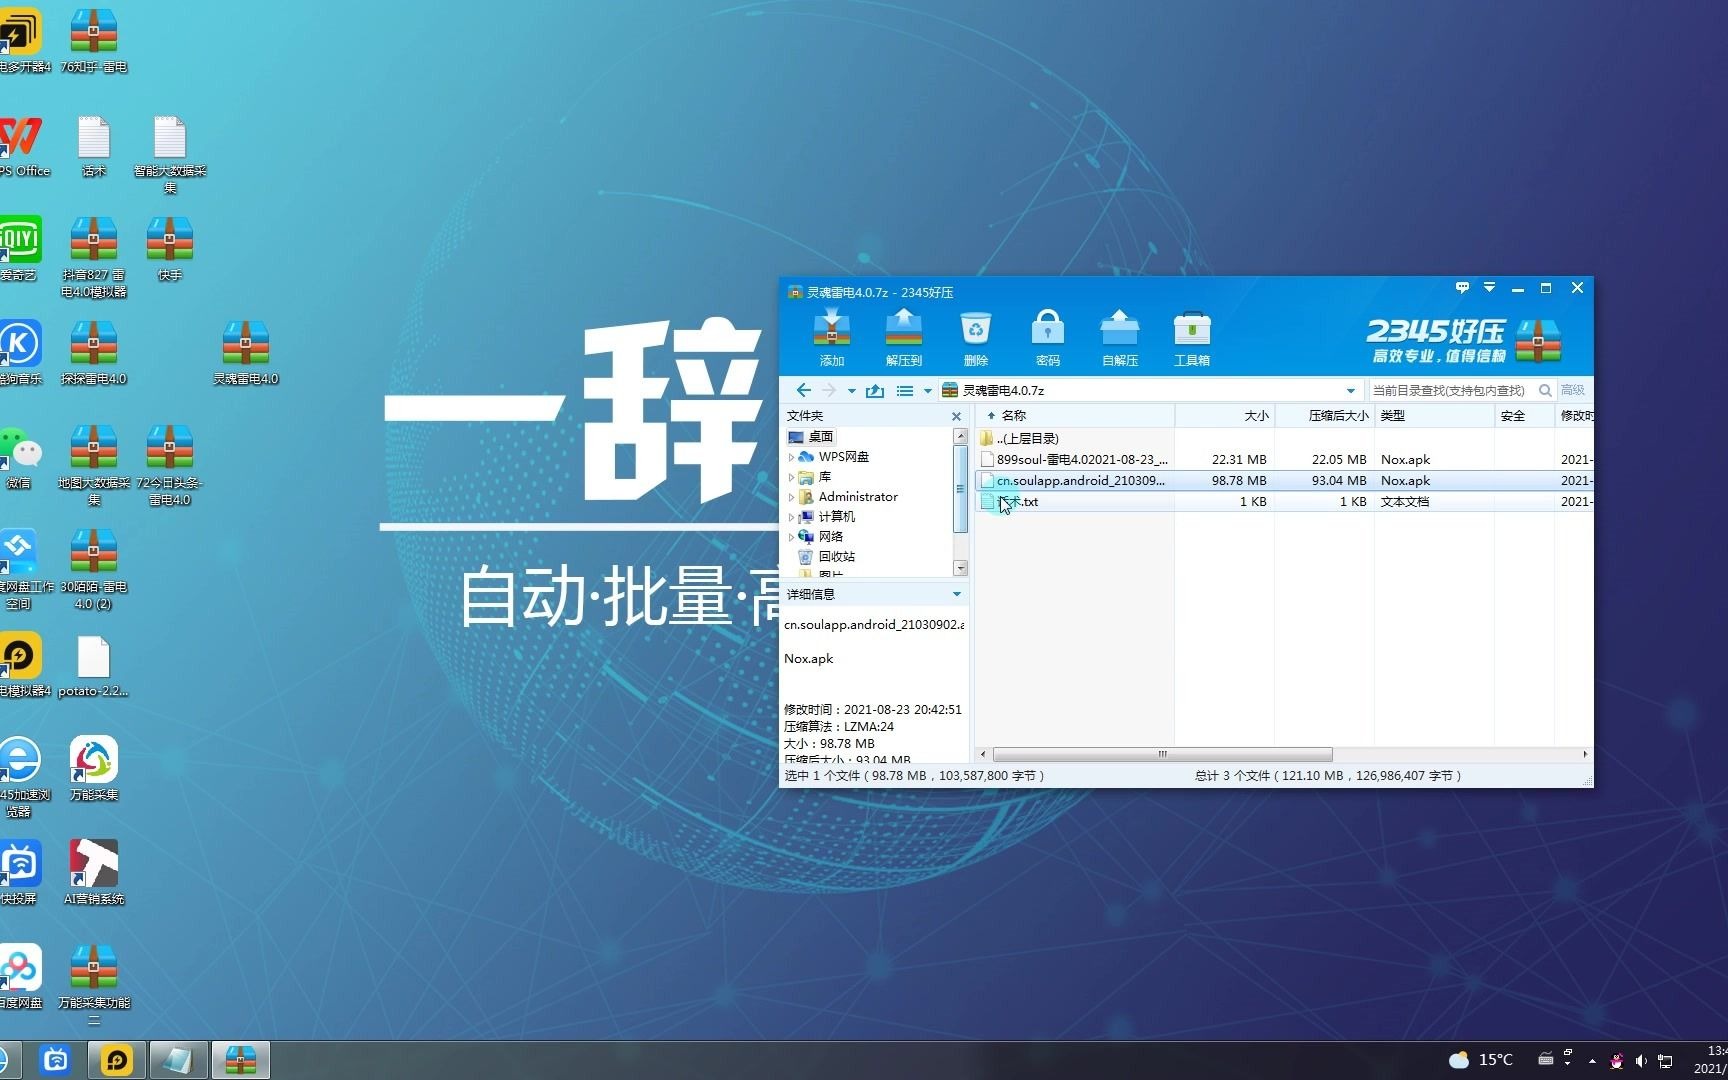
Task: Click the search magnifier icon
Action: (x=1545, y=390)
